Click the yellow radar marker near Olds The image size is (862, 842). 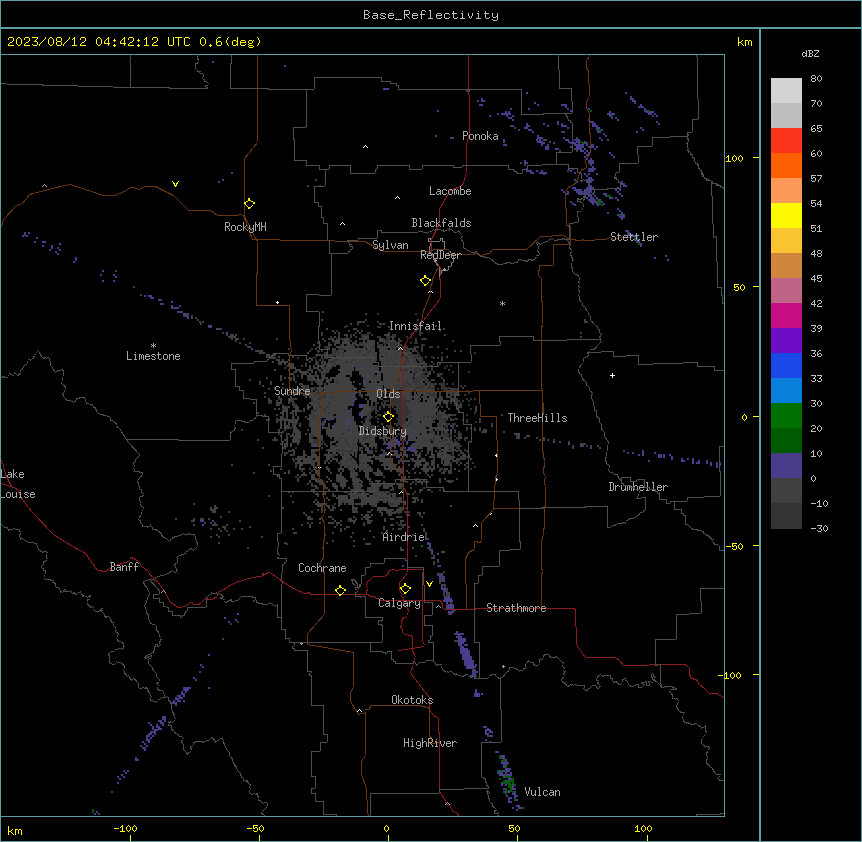(388, 416)
